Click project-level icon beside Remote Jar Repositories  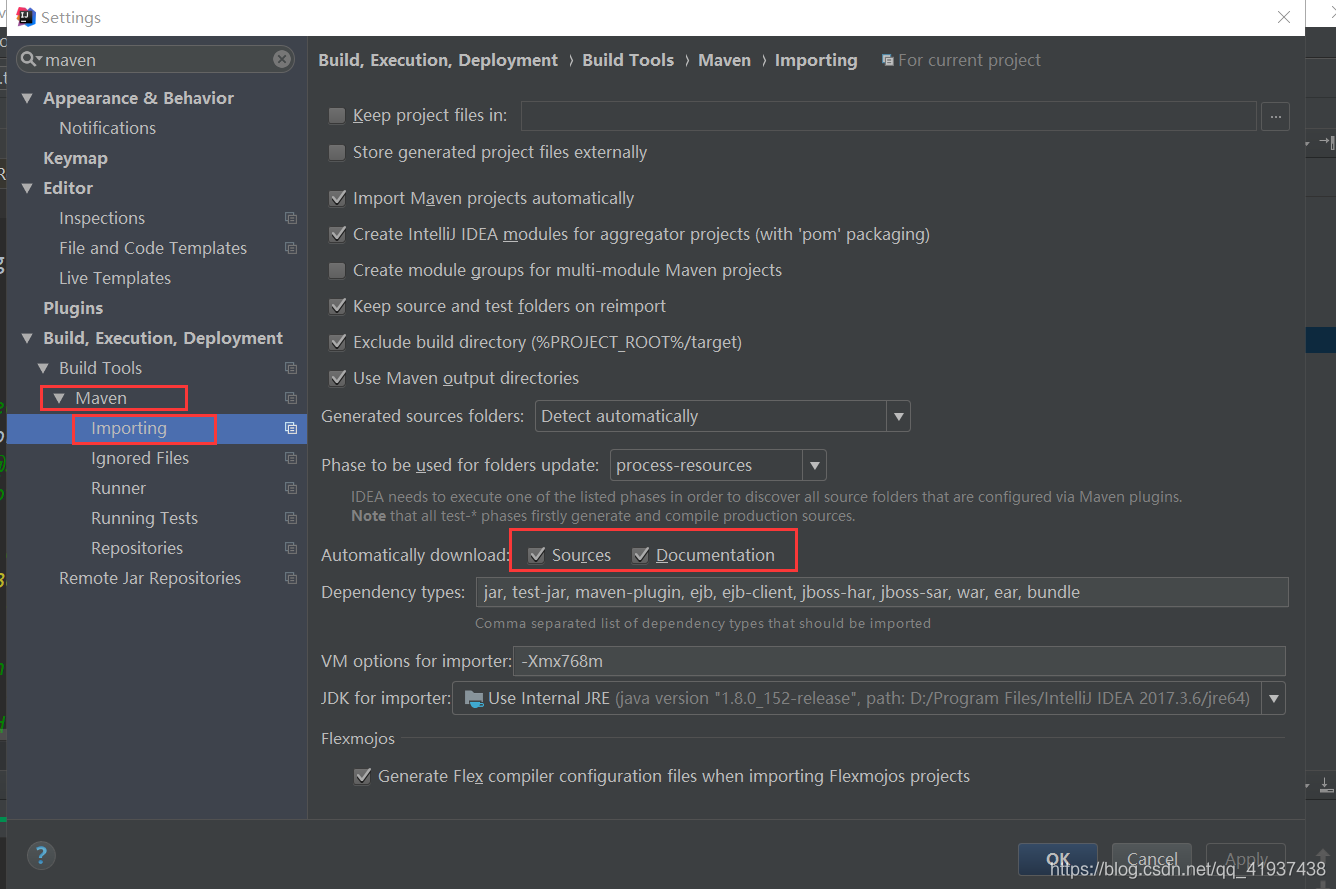(x=291, y=578)
